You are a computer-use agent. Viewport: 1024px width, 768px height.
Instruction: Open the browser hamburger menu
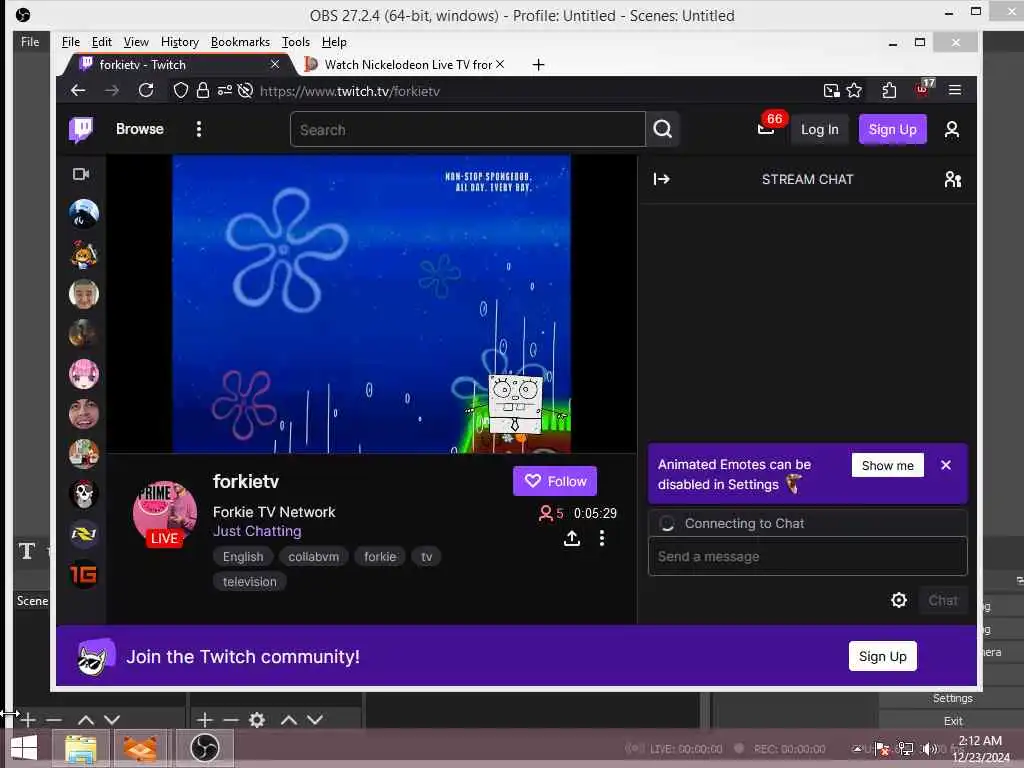point(955,90)
